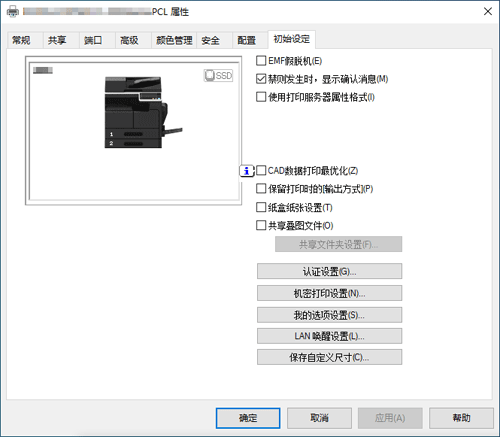Open 机密打印设置(N)... settings
This screenshot has height=437, width=500.
tap(329, 293)
